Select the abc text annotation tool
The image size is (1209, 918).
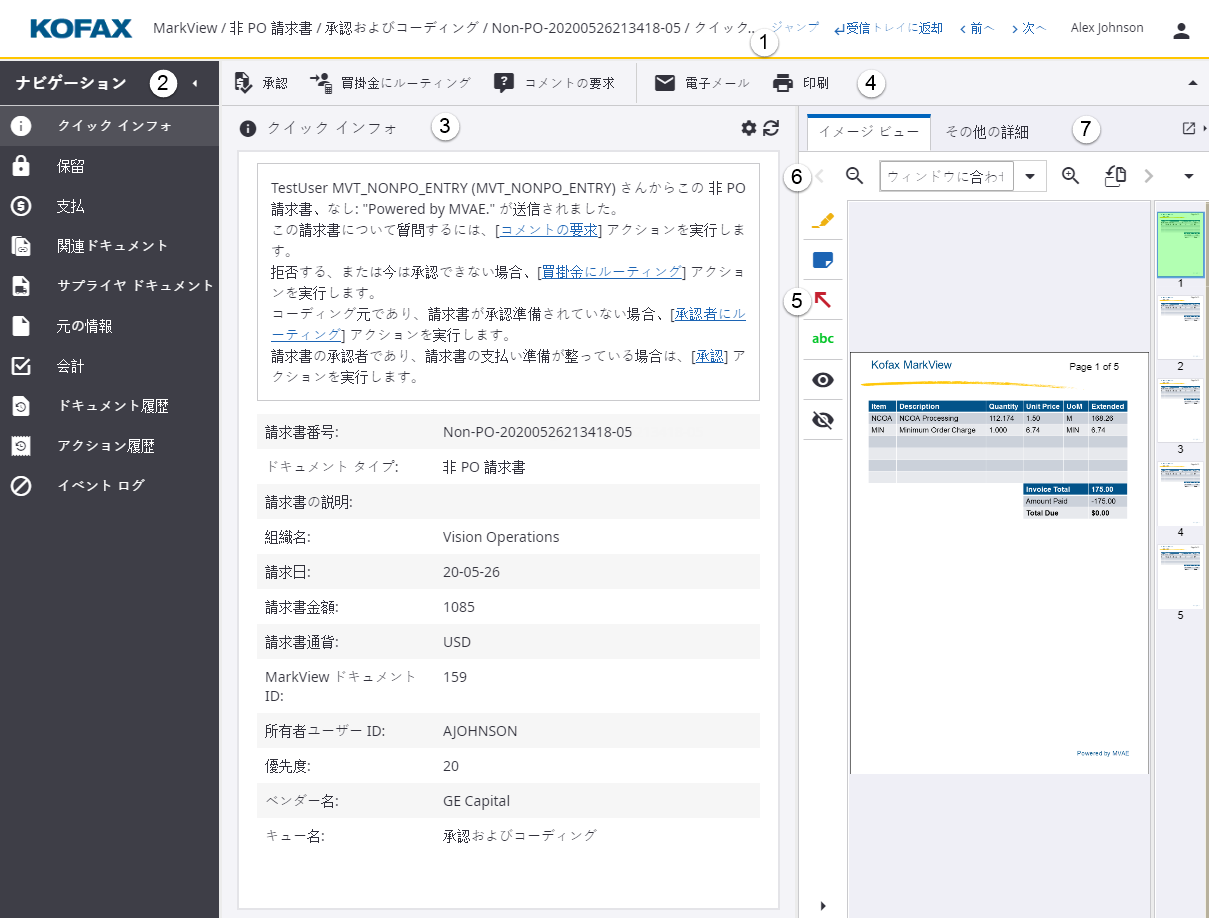point(822,338)
